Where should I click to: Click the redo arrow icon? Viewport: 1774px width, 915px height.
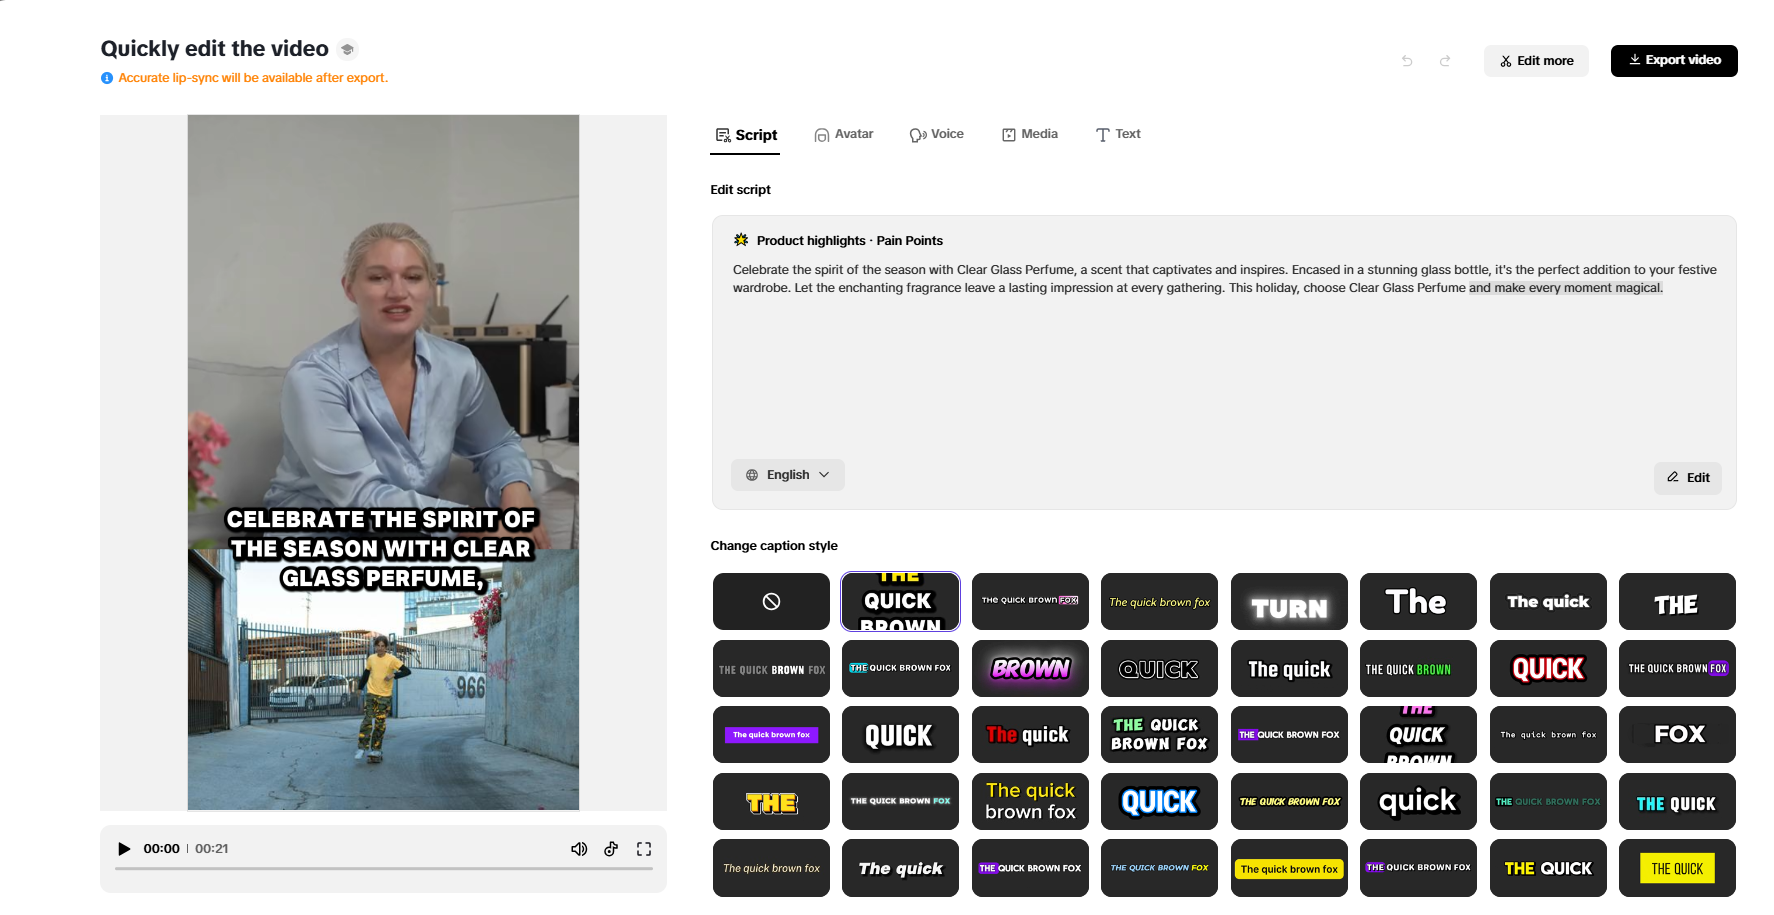coord(1445,61)
